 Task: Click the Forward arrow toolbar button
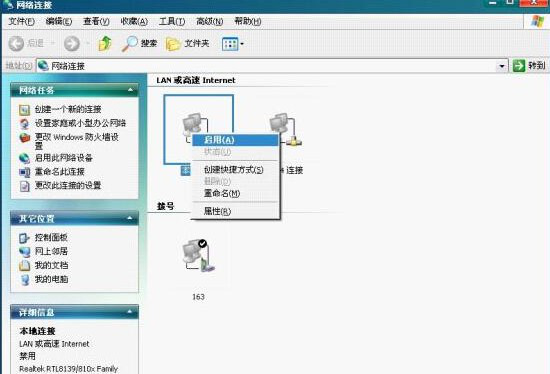(72, 44)
